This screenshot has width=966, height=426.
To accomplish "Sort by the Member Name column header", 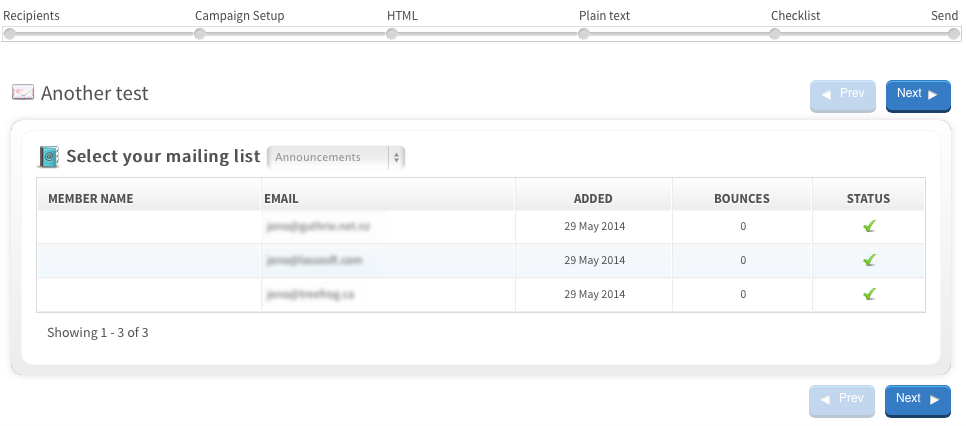I will tap(90, 198).
